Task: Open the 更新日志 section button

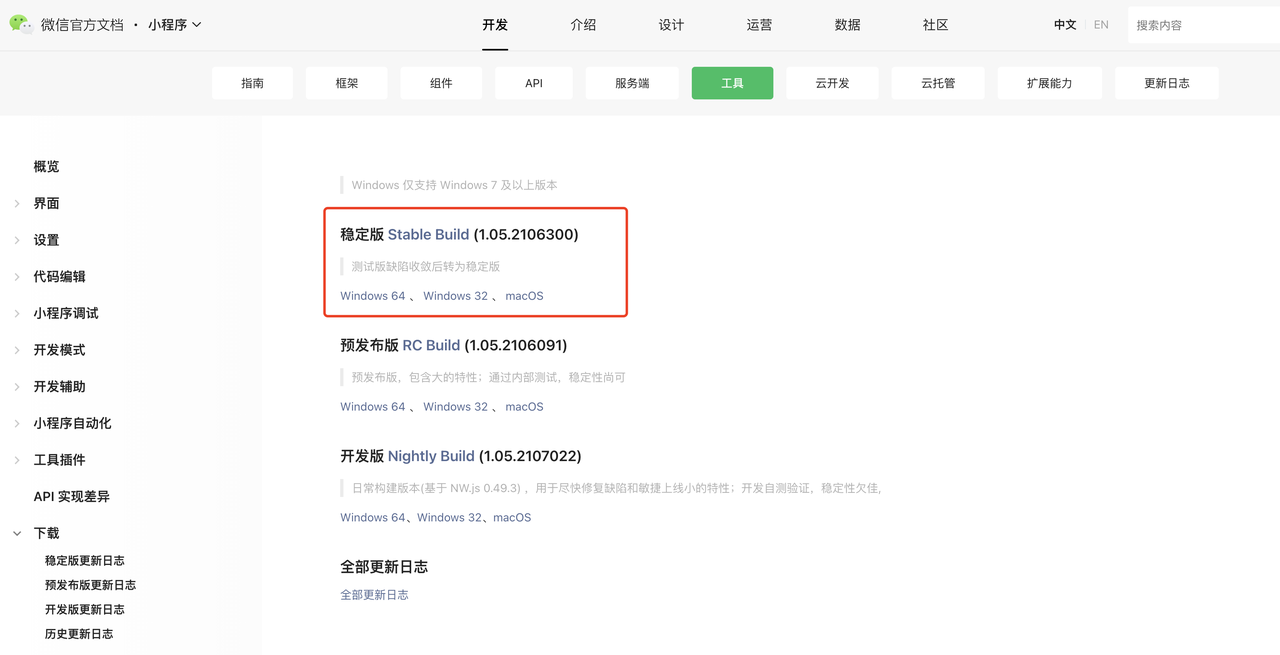Action: pyautogui.click(x=1167, y=83)
